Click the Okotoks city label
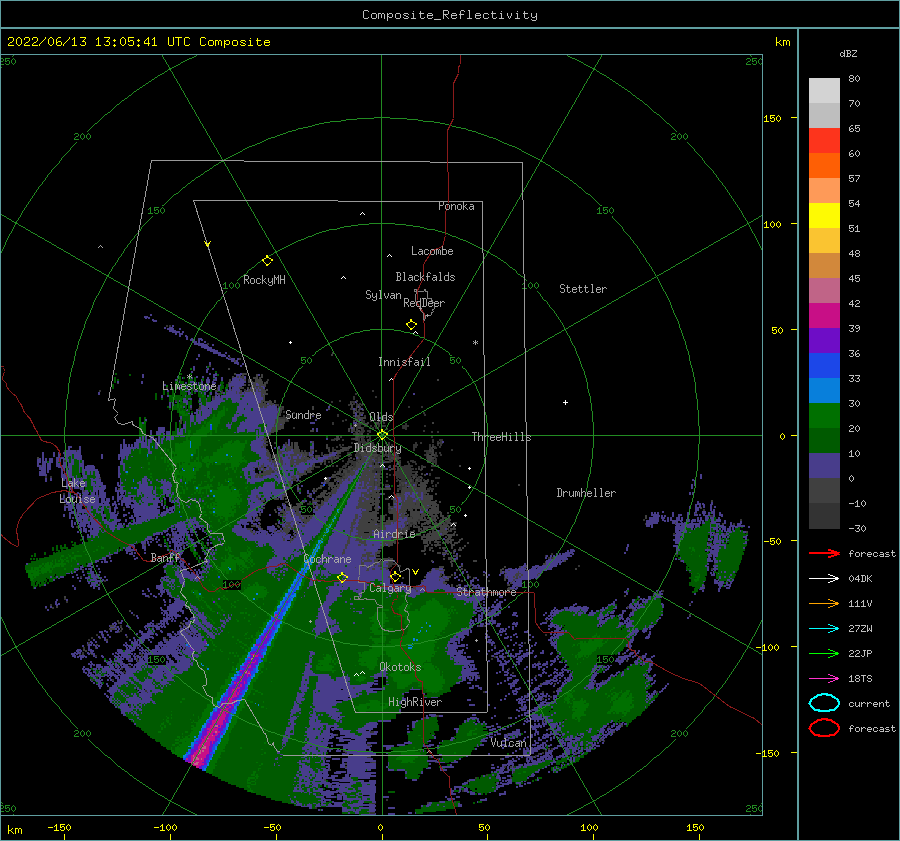This screenshot has height=841, width=900. pos(400,667)
